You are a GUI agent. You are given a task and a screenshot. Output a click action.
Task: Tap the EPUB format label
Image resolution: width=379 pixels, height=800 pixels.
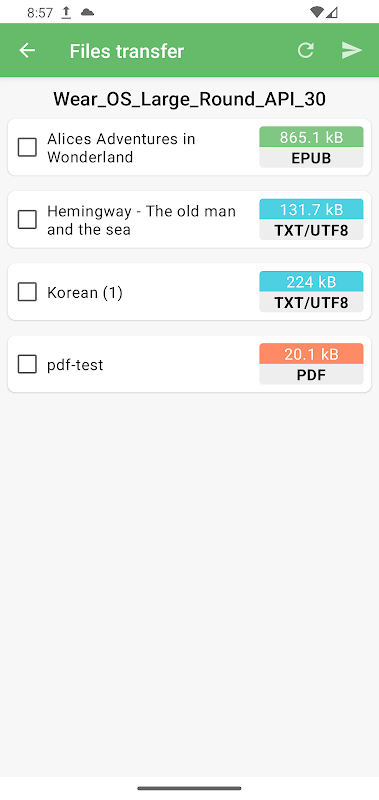click(x=311, y=158)
